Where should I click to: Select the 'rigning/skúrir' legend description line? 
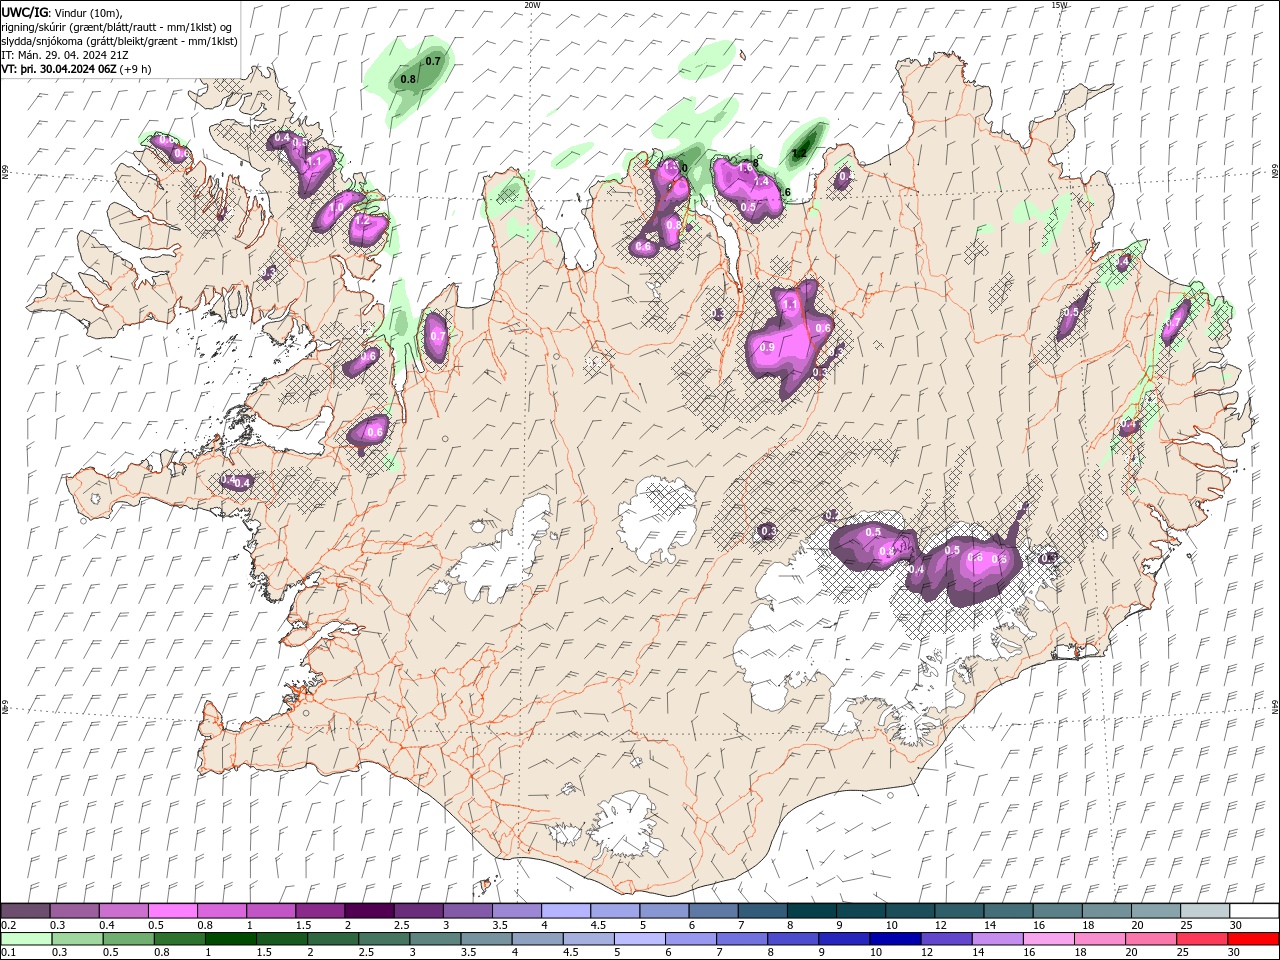pyautogui.click(x=118, y=27)
